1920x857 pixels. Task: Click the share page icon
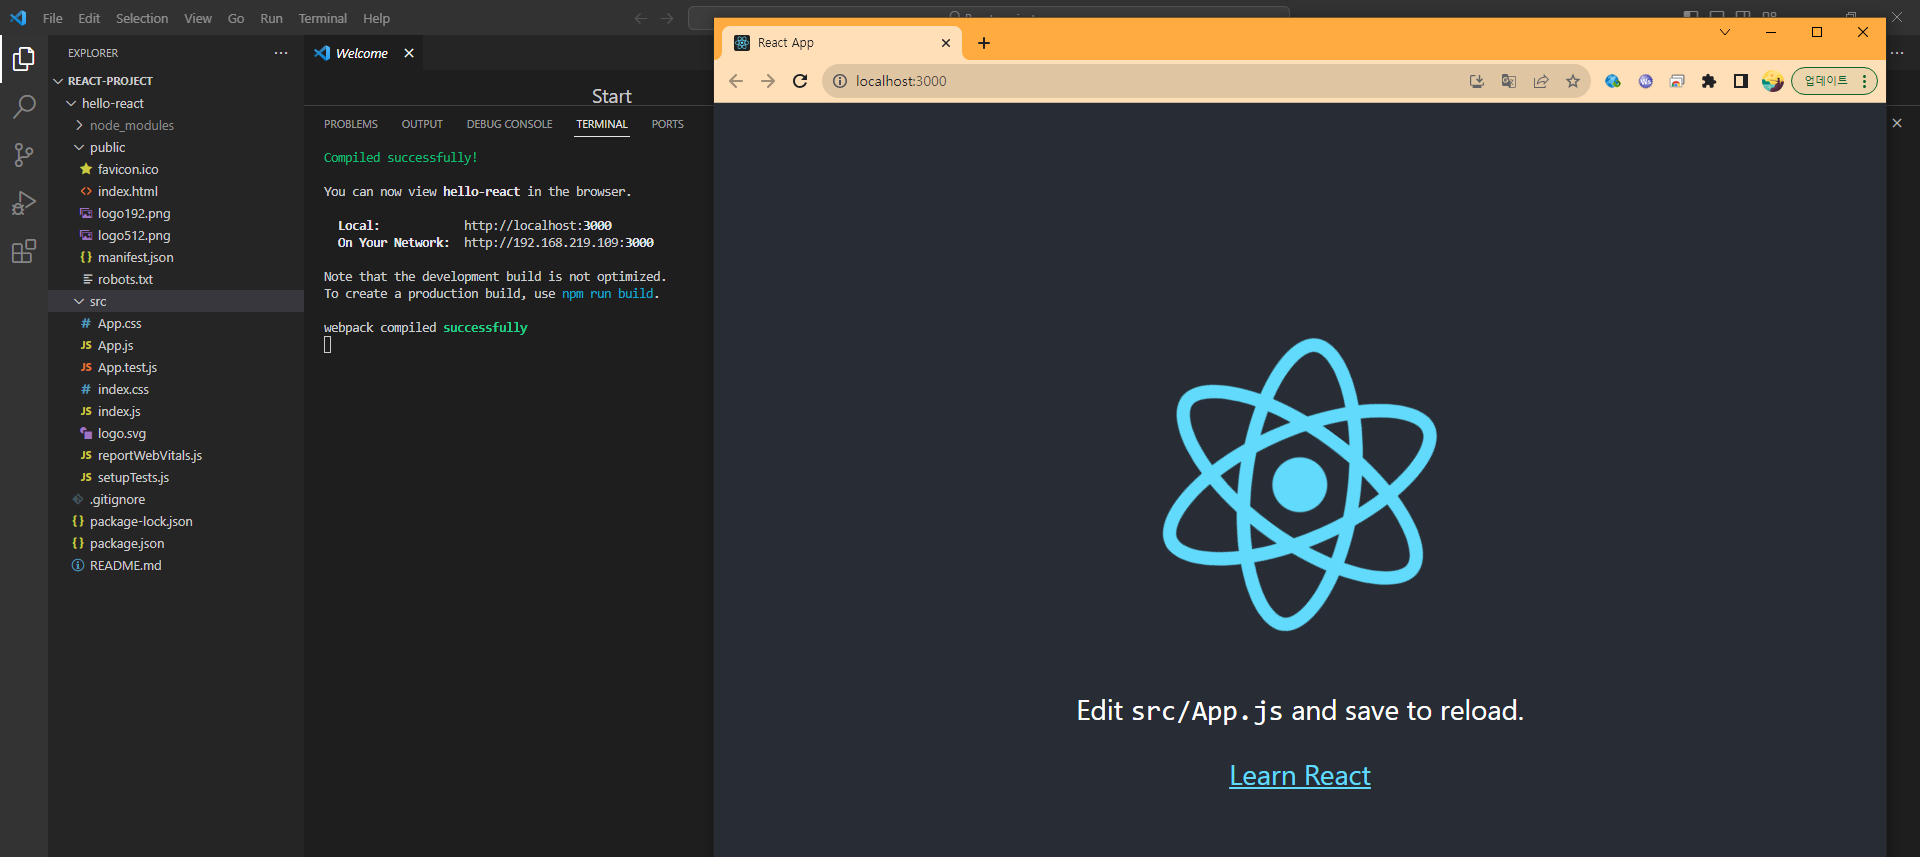tap(1541, 81)
